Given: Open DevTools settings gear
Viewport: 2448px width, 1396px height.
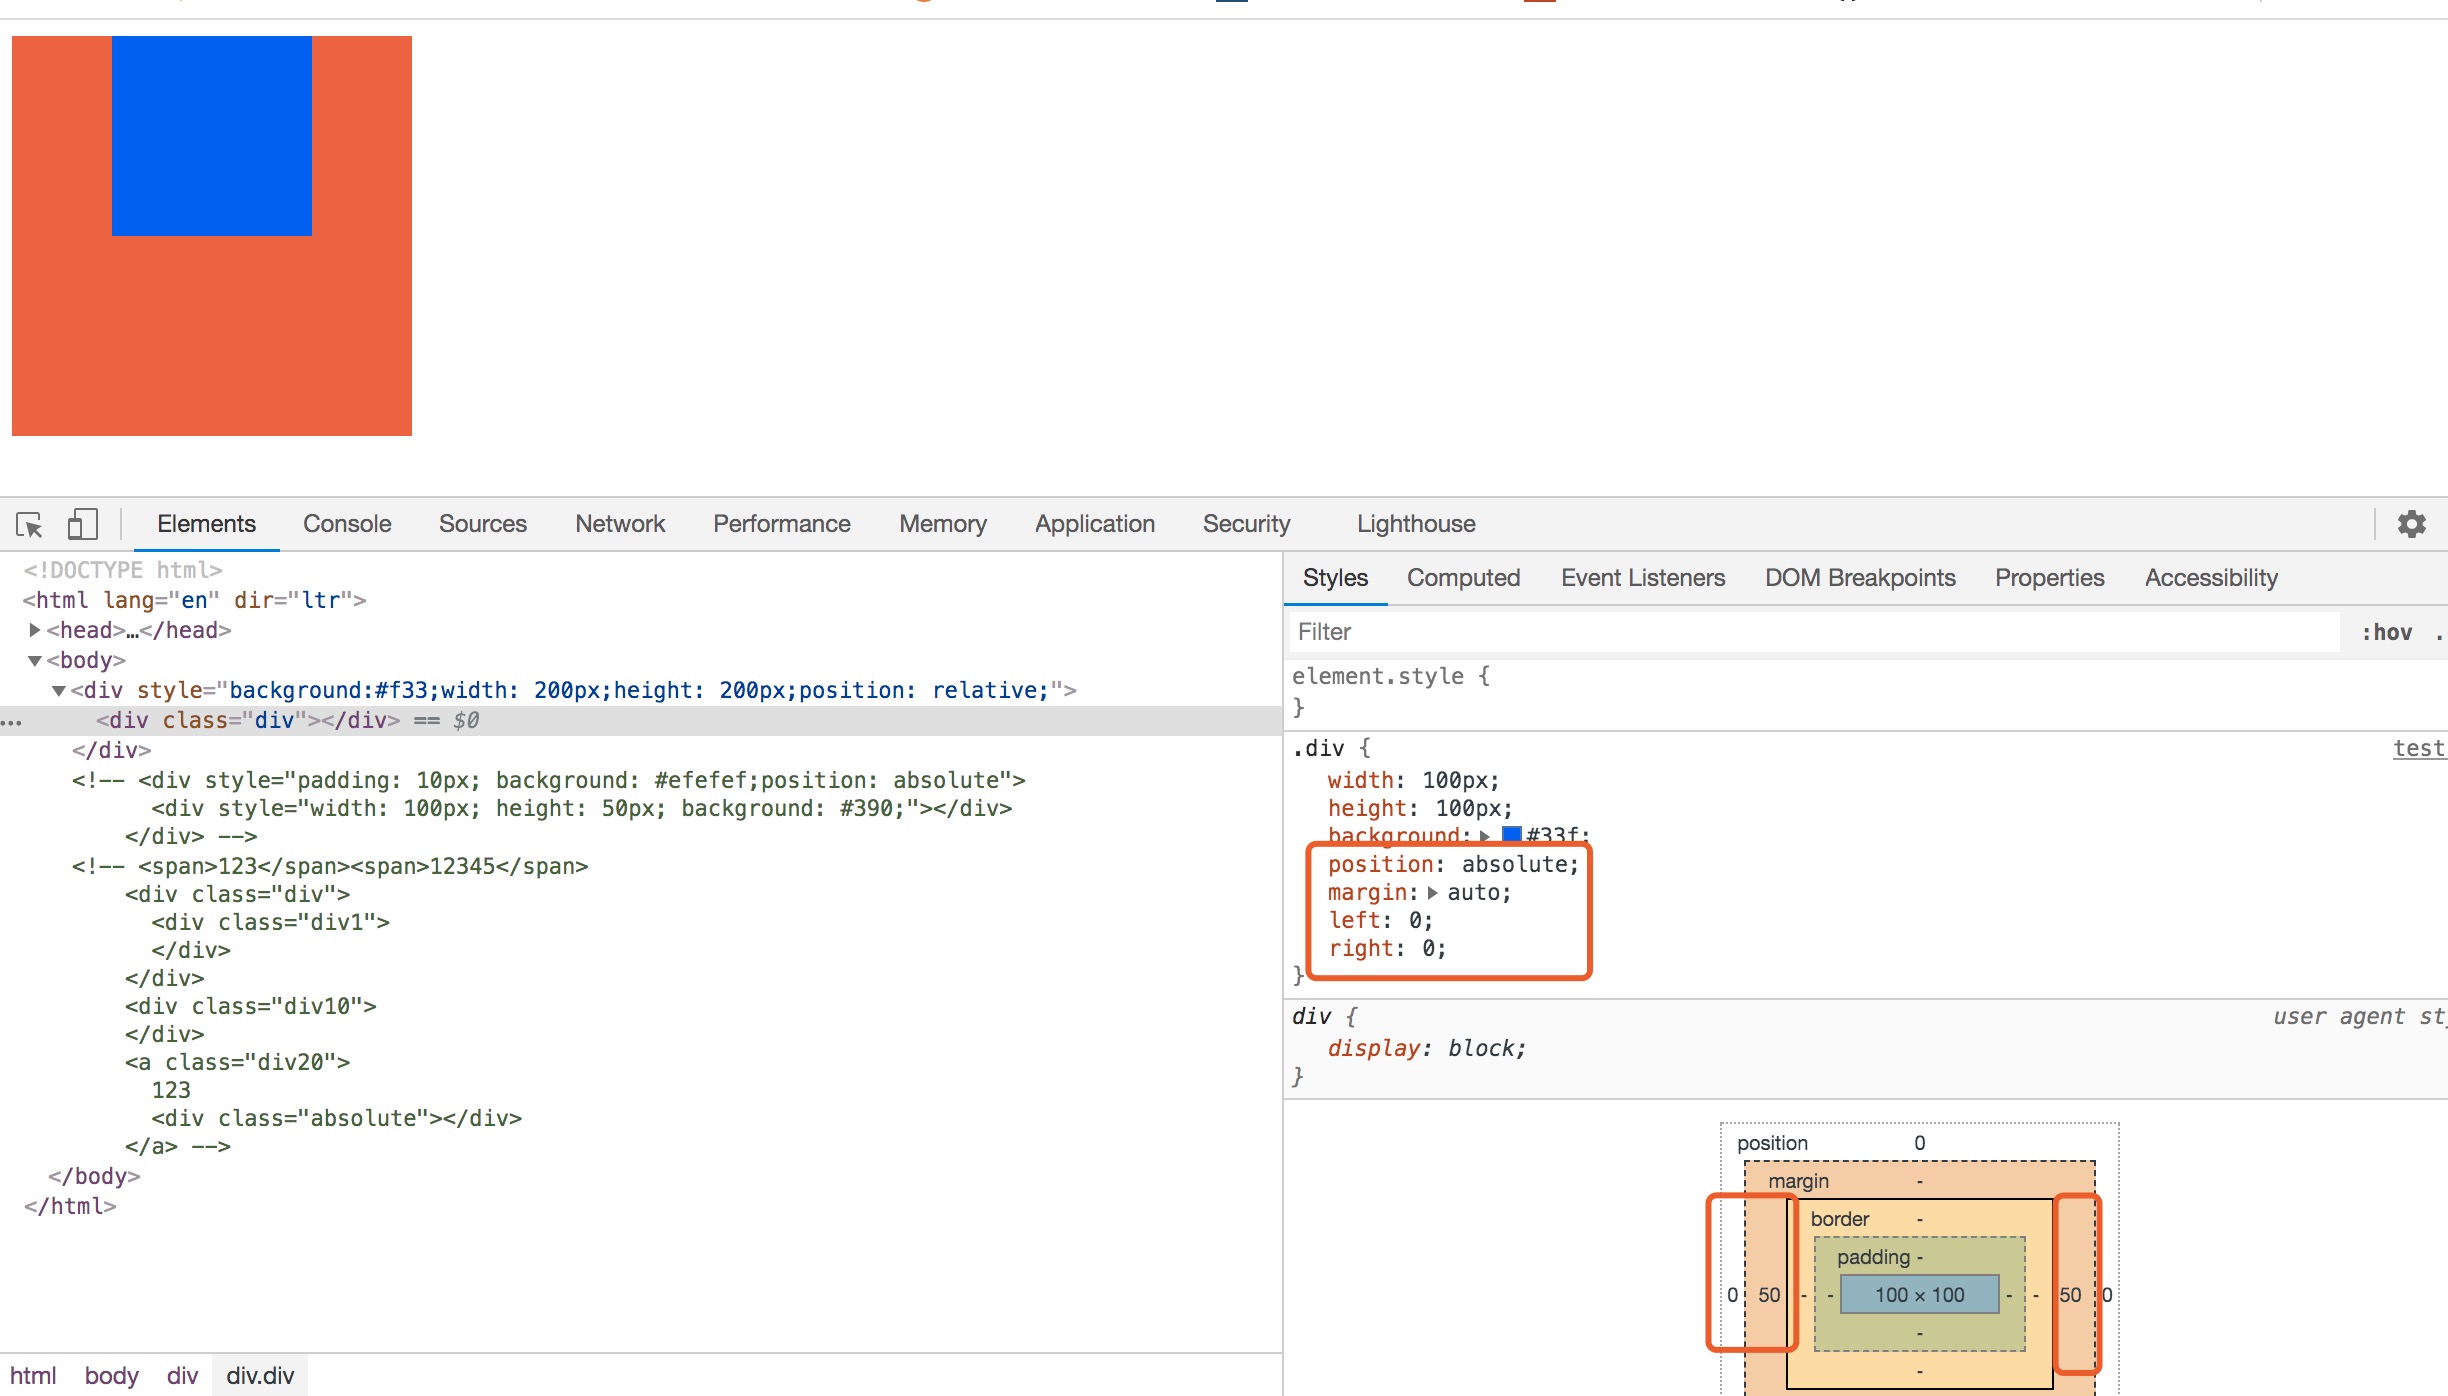Looking at the screenshot, I should point(2411,524).
